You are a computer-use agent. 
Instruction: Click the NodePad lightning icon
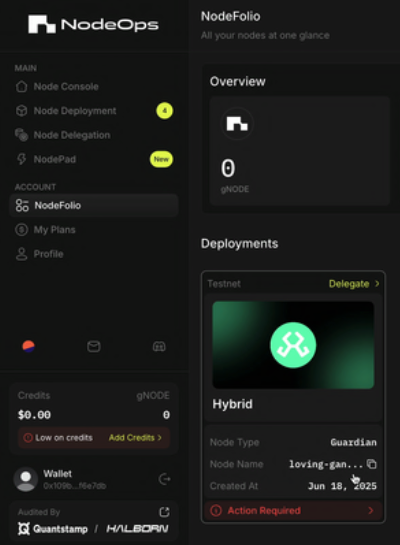(22, 159)
